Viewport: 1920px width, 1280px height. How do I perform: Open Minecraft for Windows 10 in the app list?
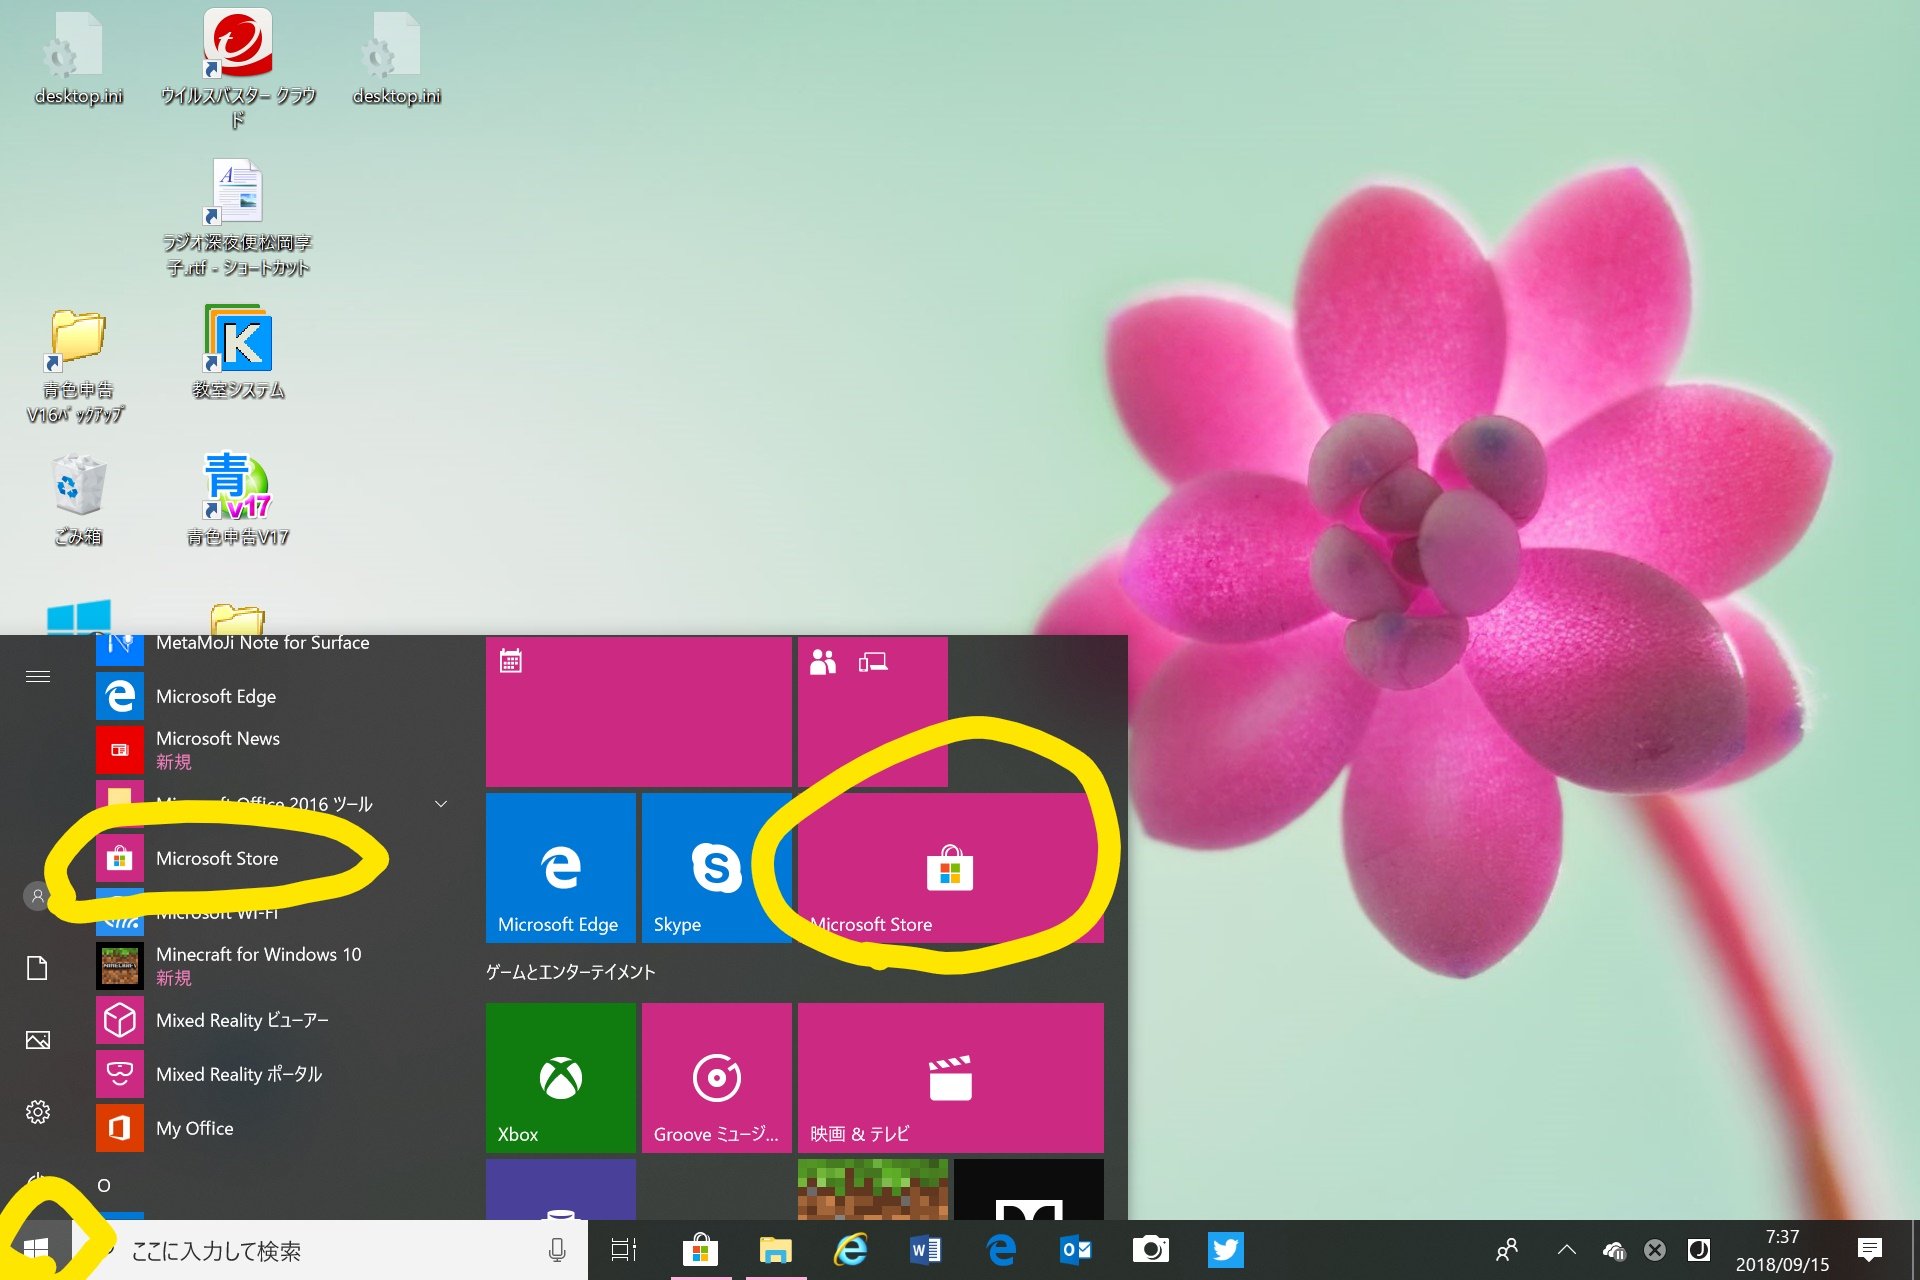point(274,966)
